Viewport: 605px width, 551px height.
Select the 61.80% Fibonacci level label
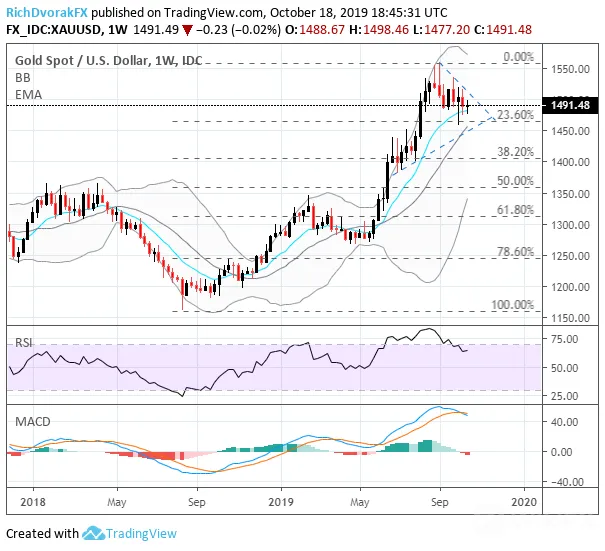[515, 210]
